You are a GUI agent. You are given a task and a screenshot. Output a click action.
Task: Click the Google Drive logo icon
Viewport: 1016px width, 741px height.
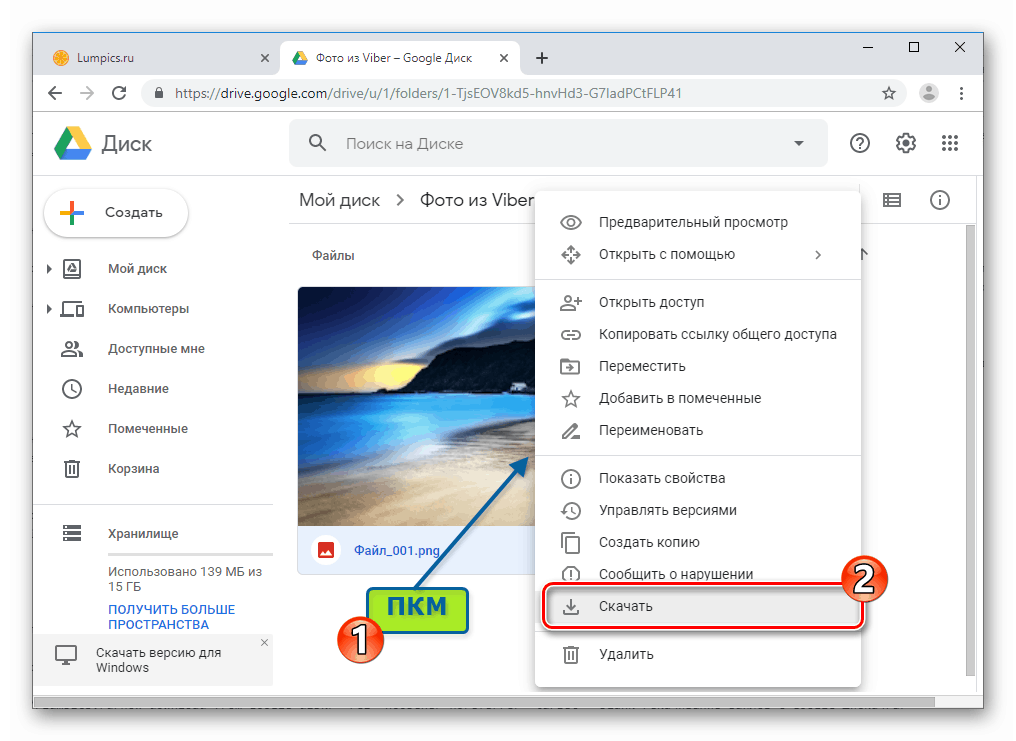72,143
